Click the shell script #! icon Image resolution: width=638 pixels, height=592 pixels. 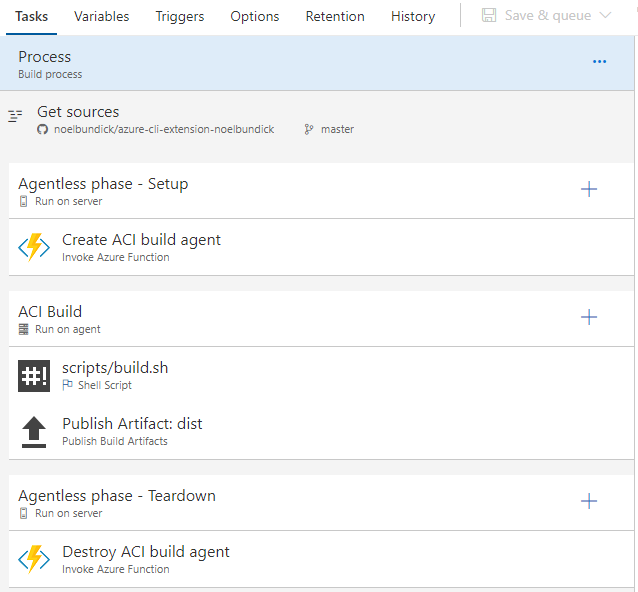34,376
